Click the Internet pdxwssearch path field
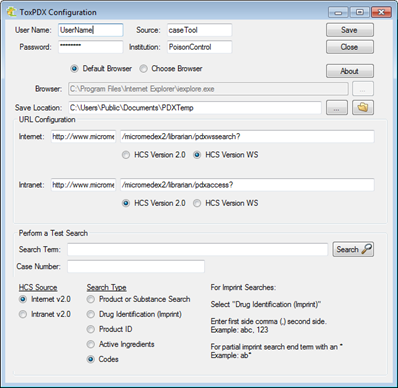Viewport: 398px width, 388px height. point(247,137)
